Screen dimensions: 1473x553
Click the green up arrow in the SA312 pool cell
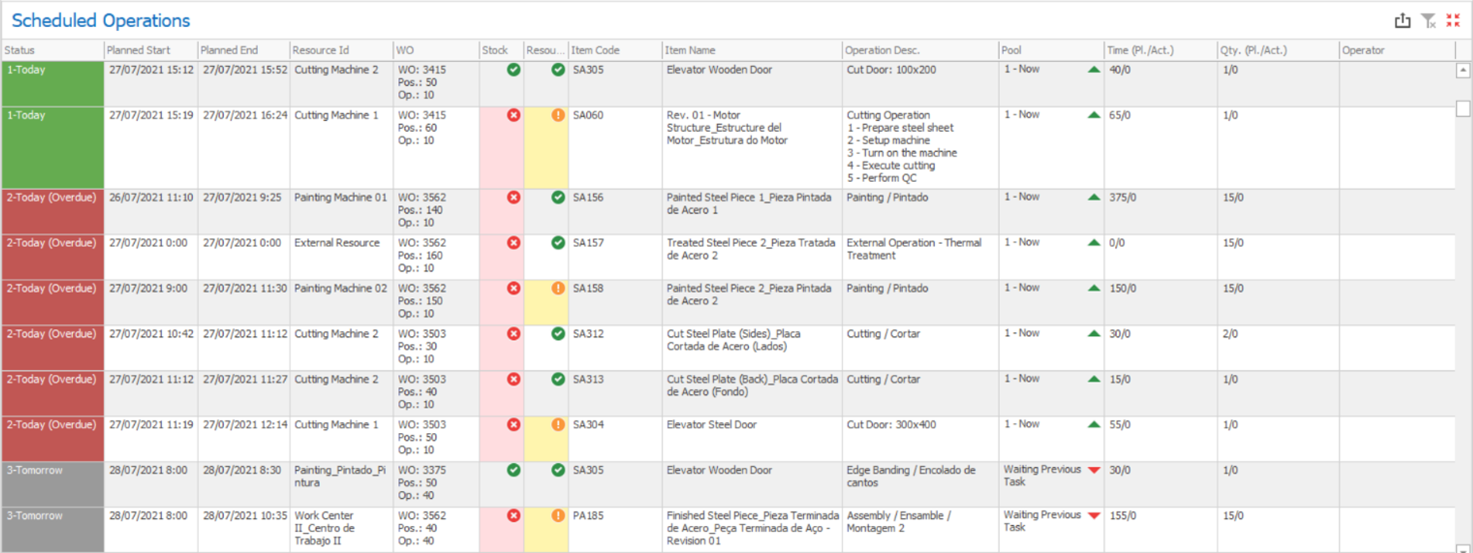pos(1094,334)
